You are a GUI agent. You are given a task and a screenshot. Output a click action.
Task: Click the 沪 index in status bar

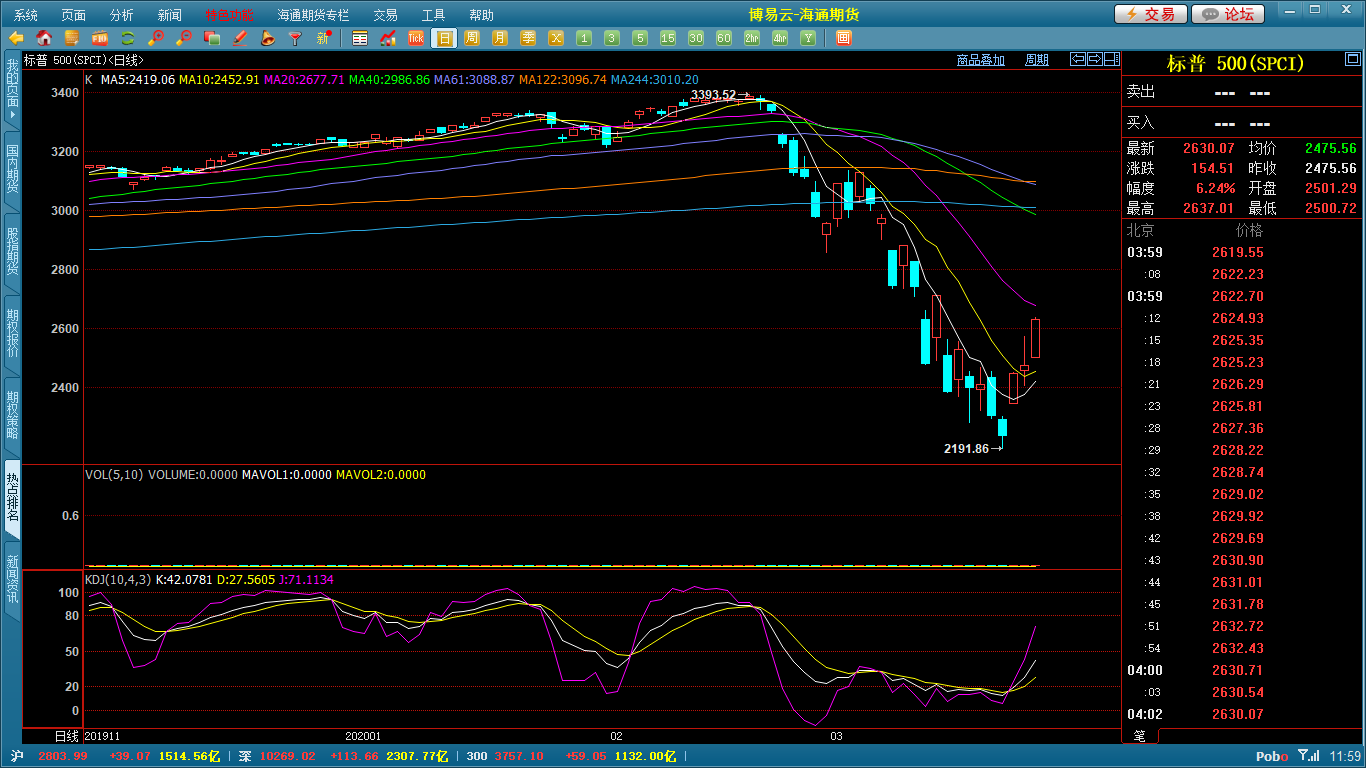(x=17, y=757)
